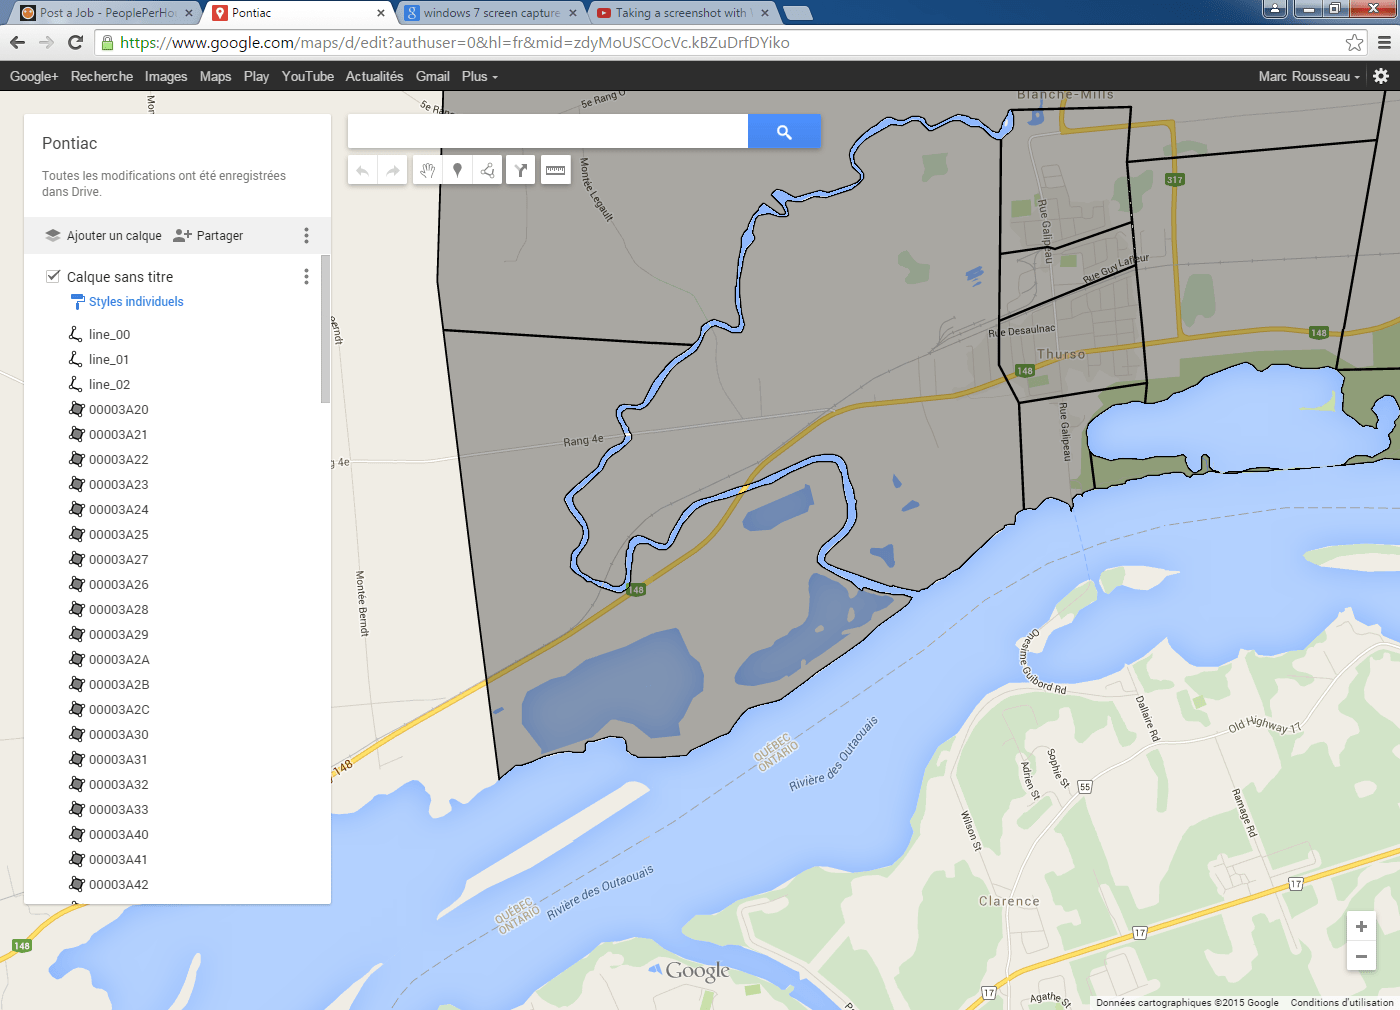Click the blue search magnifier button
Viewport: 1400px width, 1010px height.
coord(784,131)
